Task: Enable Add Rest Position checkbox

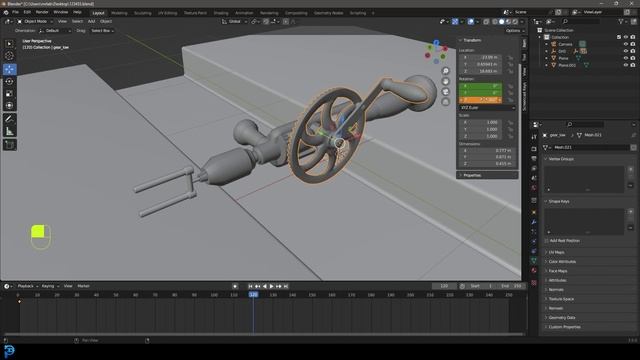Action: coord(547,241)
